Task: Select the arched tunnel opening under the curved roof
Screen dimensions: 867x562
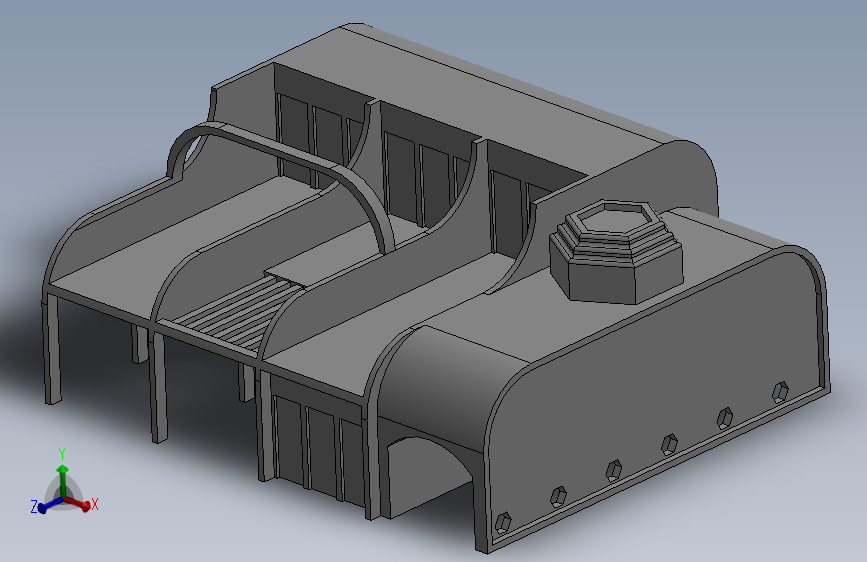Action: click(x=431, y=476)
